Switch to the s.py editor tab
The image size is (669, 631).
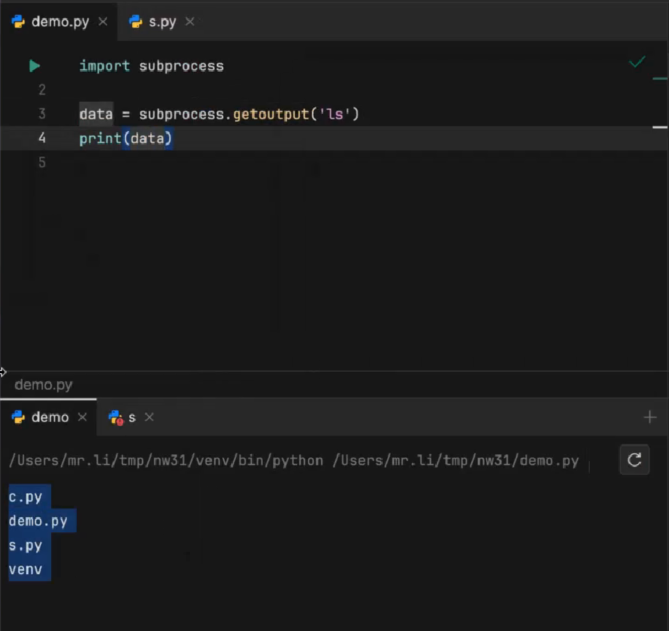[x=162, y=21]
